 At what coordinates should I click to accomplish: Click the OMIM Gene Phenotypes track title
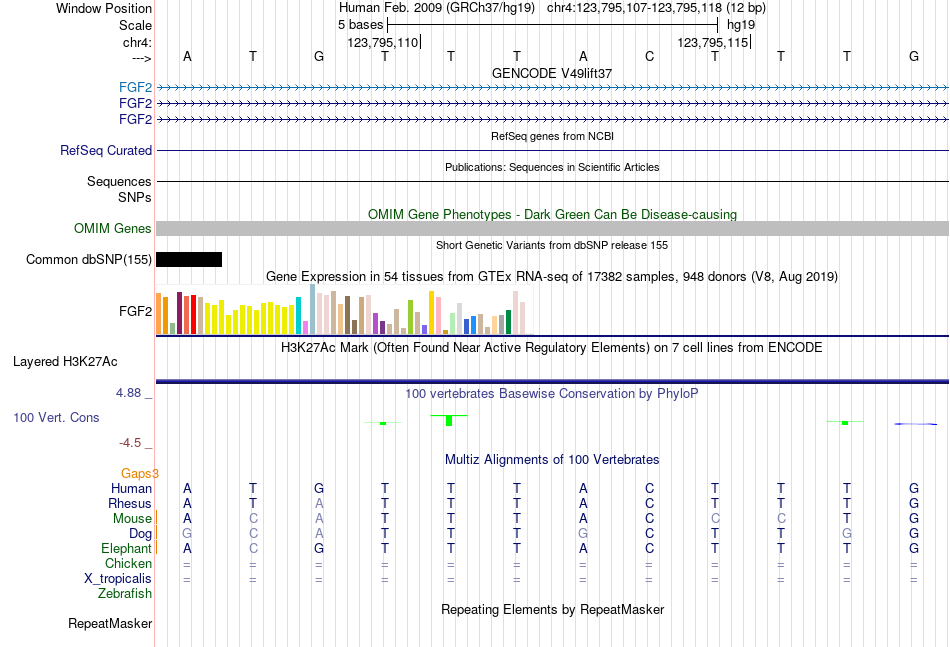pyautogui.click(x=552, y=214)
